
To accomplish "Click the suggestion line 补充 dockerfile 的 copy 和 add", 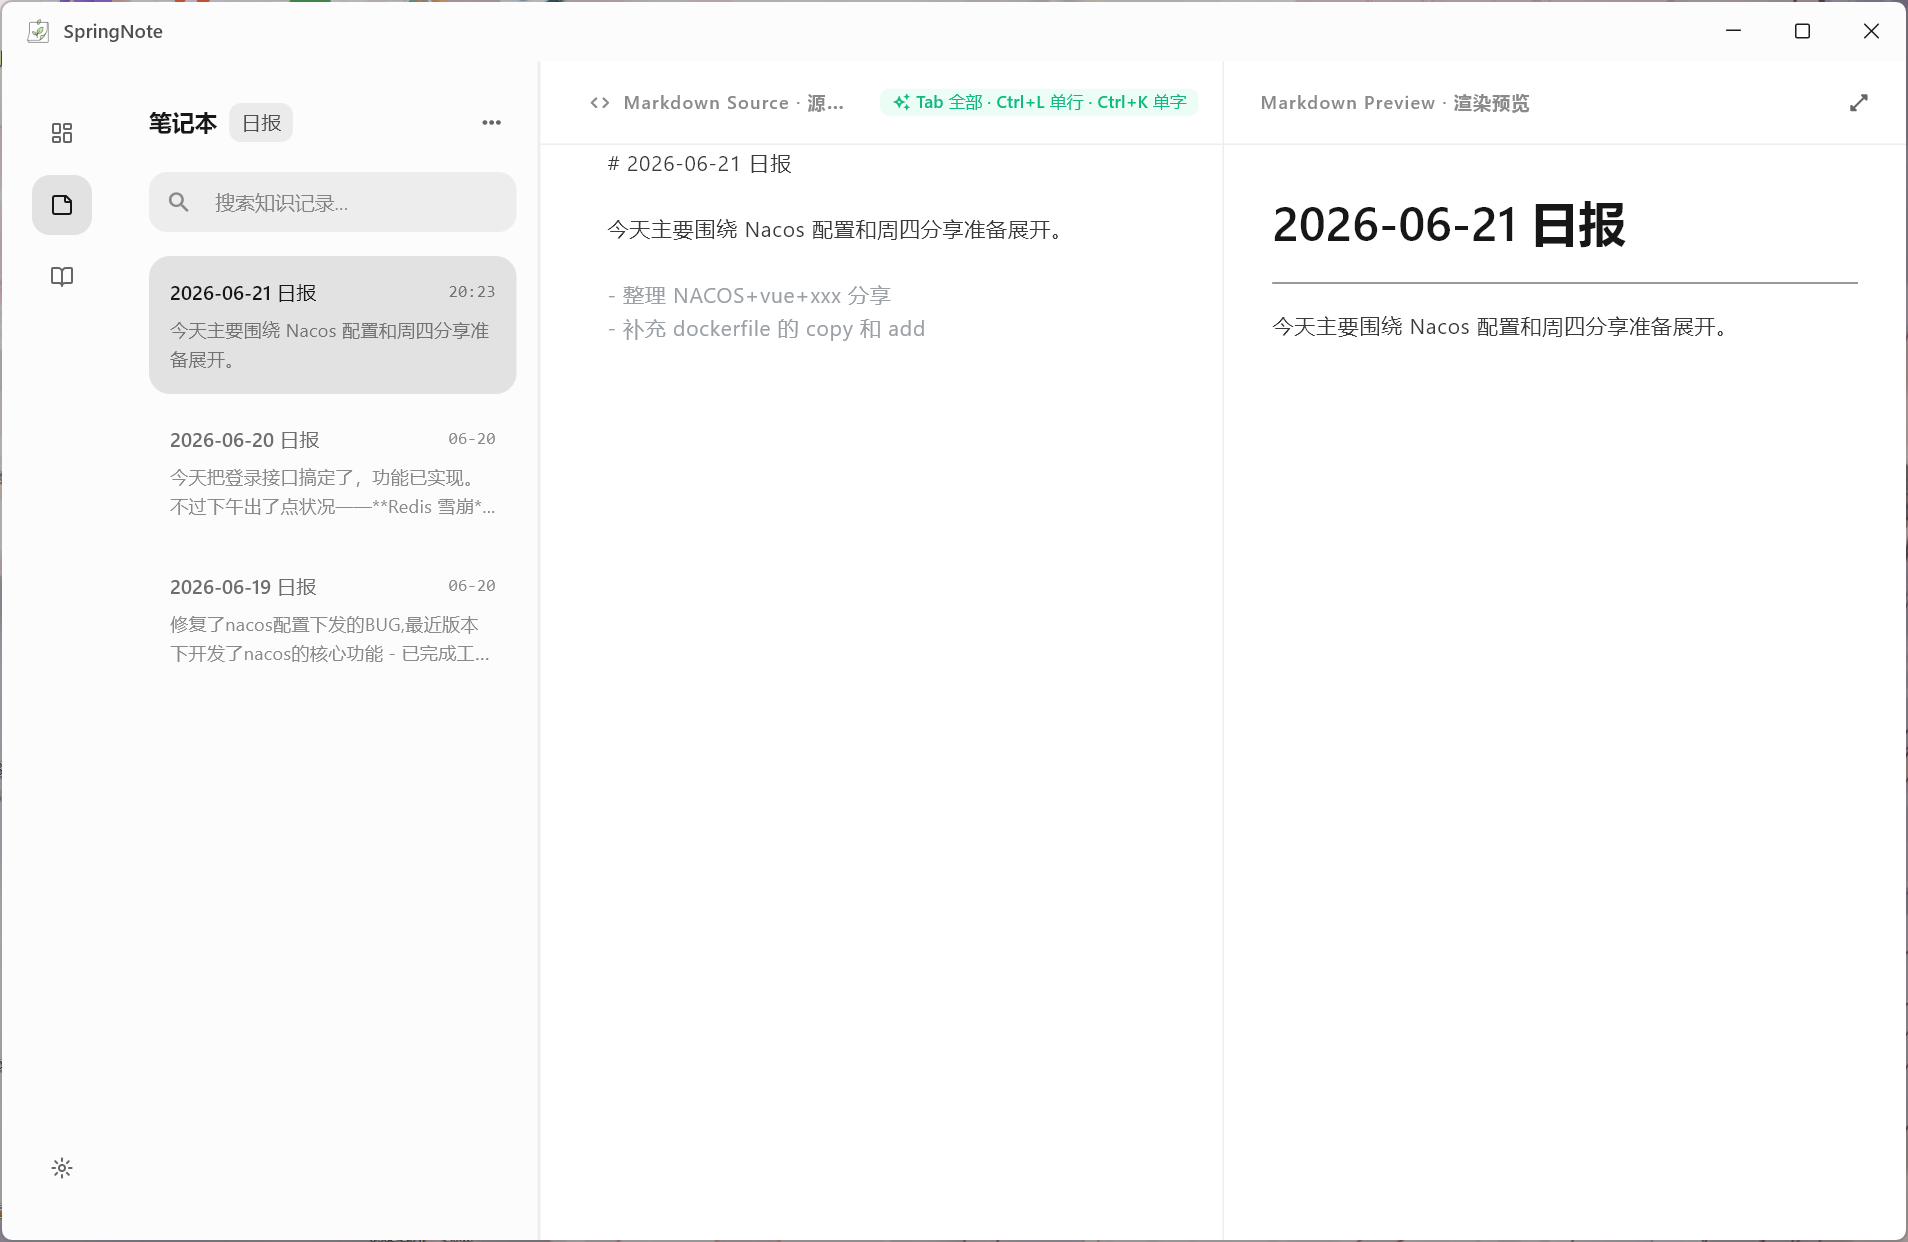I will click(766, 329).
